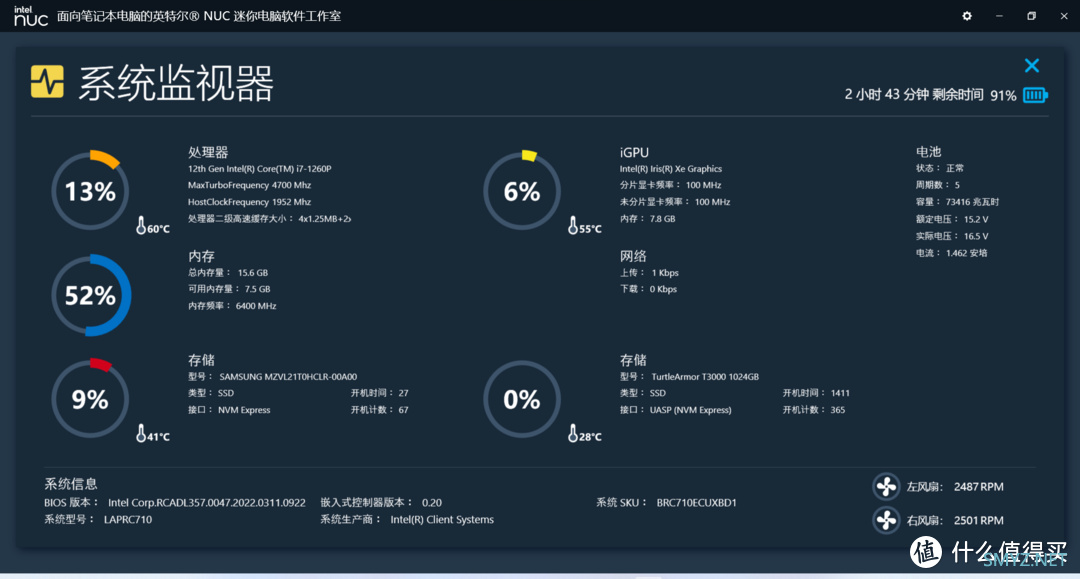Close the System Monitor panel with blue X

tap(1032, 66)
